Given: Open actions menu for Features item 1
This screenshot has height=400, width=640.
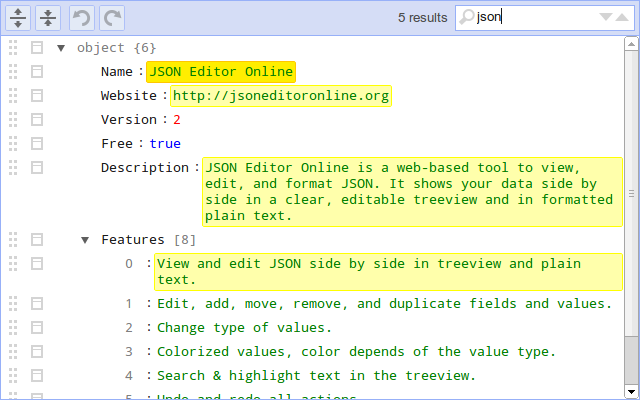Looking at the screenshot, I should 37,304.
